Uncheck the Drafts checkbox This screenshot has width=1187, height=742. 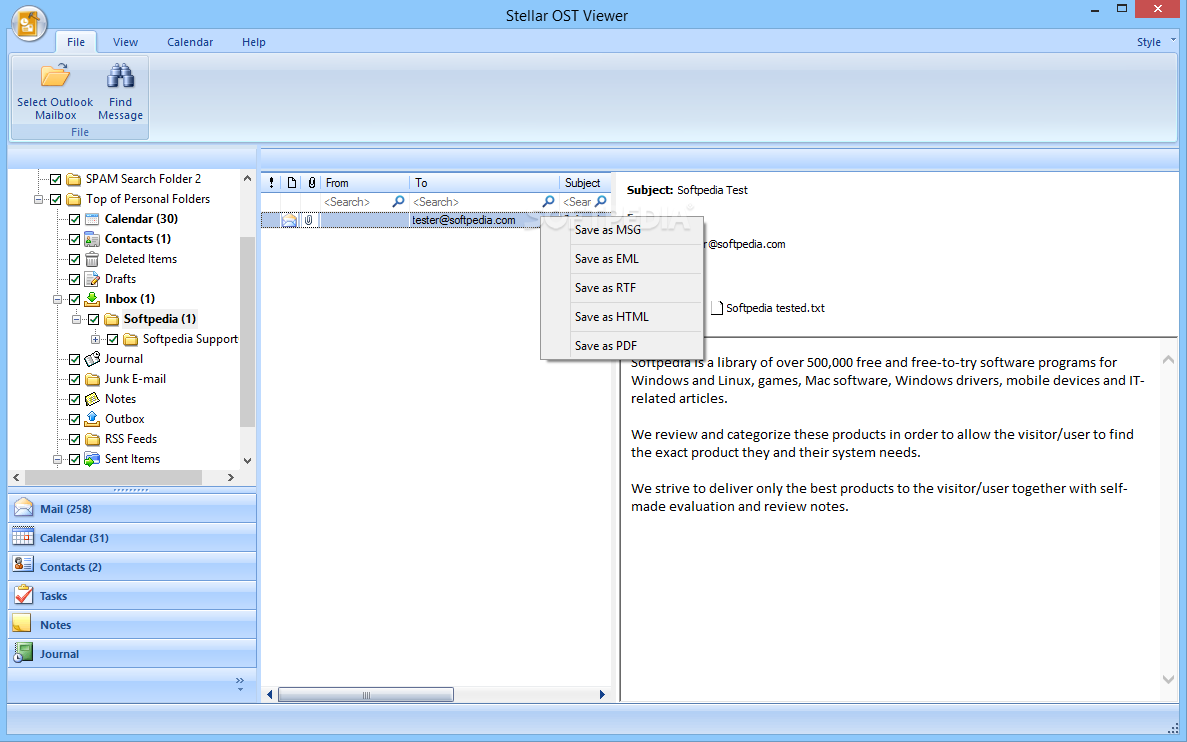coord(74,279)
